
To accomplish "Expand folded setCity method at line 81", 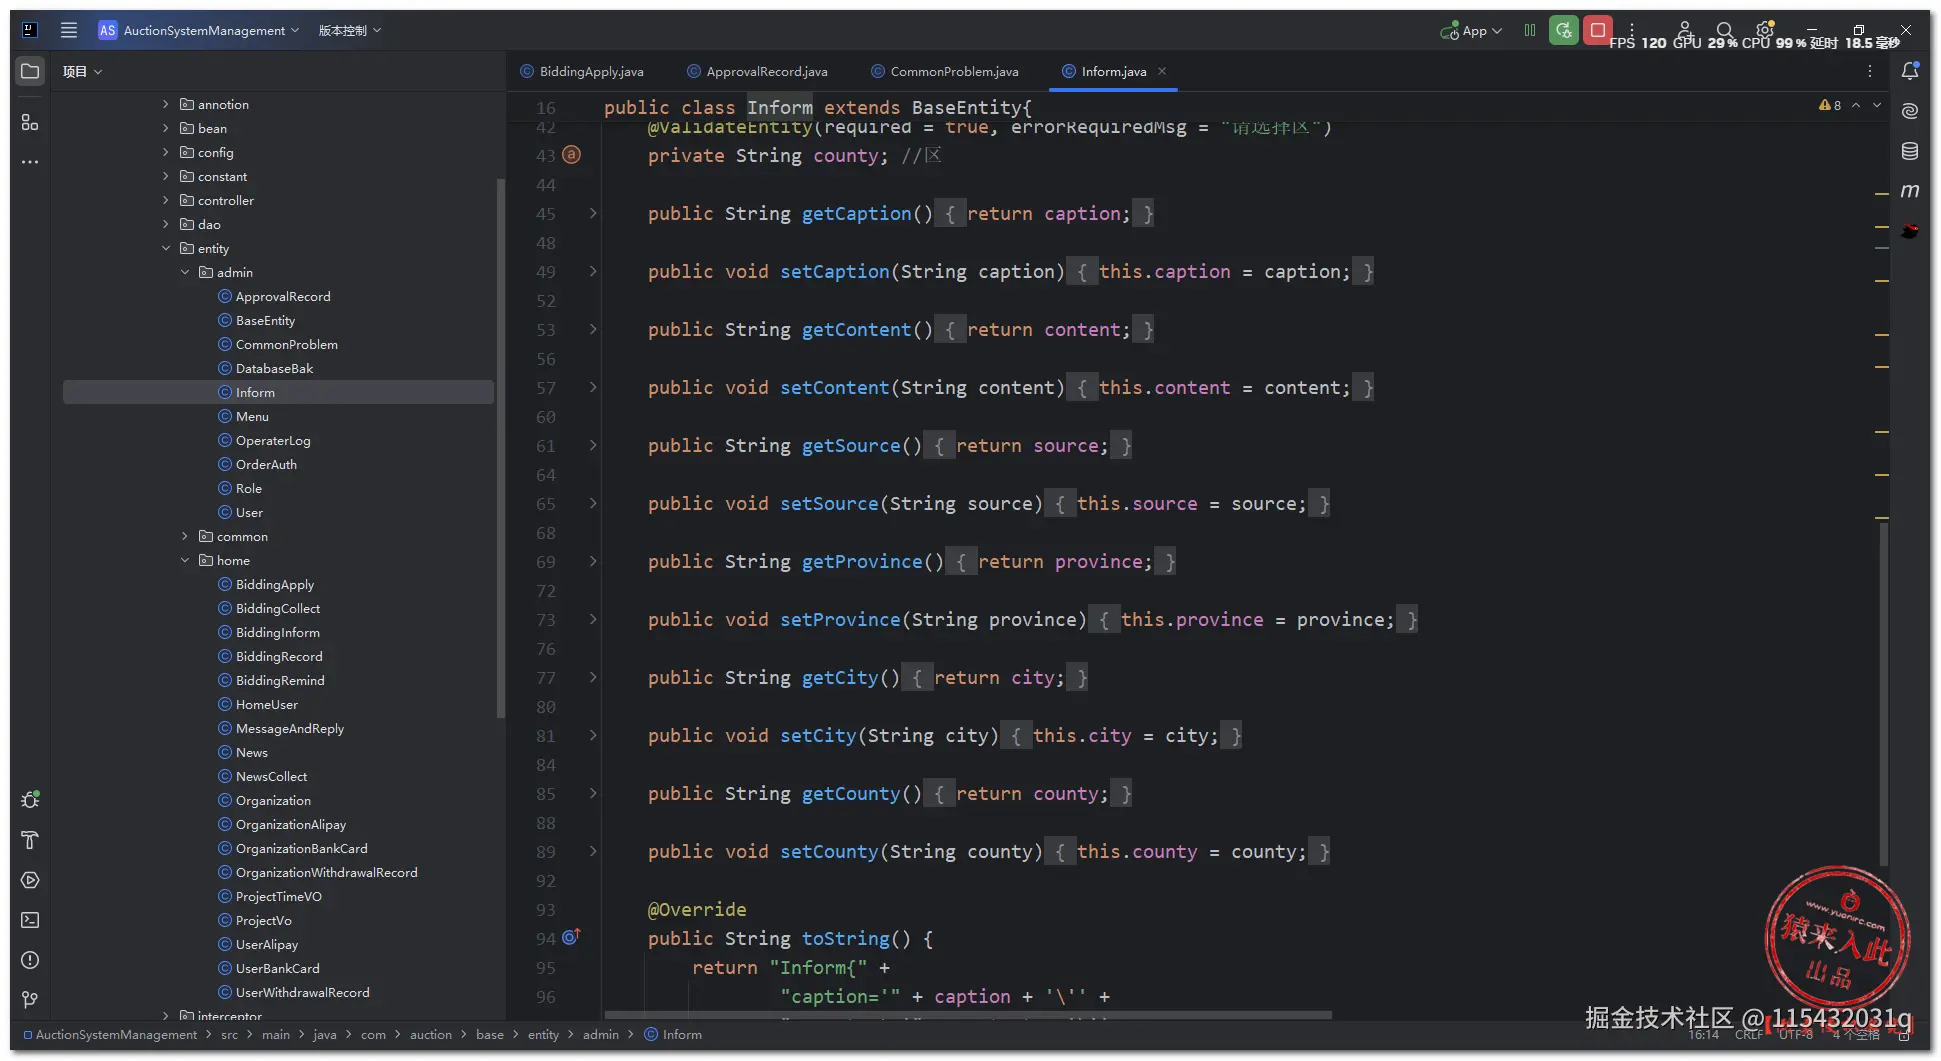I will (593, 735).
